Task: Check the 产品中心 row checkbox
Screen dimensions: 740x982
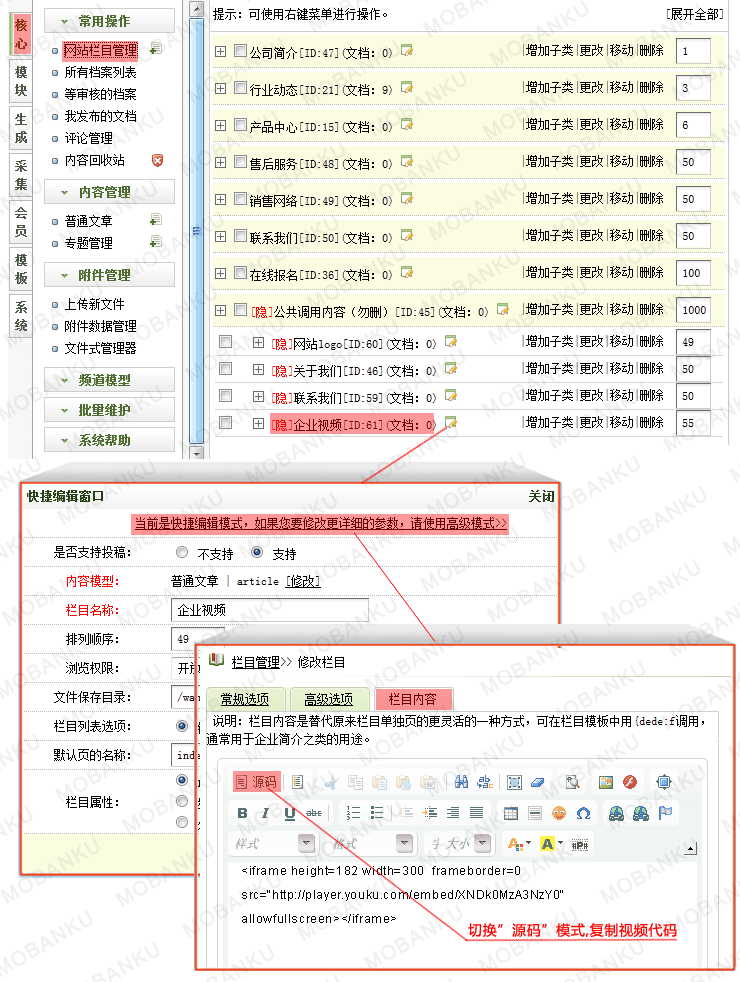Action: point(240,125)
